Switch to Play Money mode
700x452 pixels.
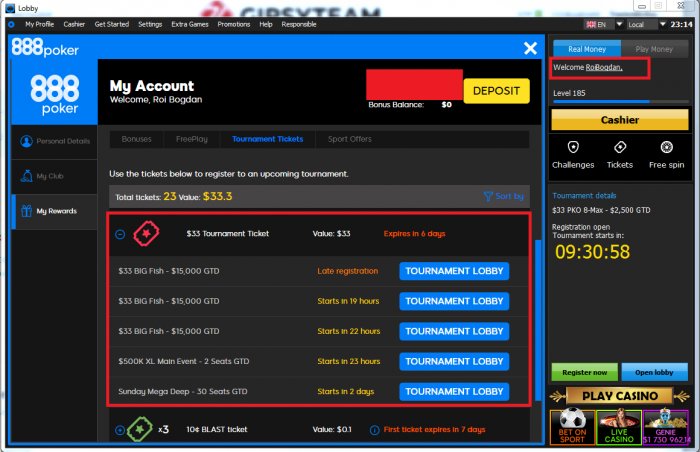(654, 49)
